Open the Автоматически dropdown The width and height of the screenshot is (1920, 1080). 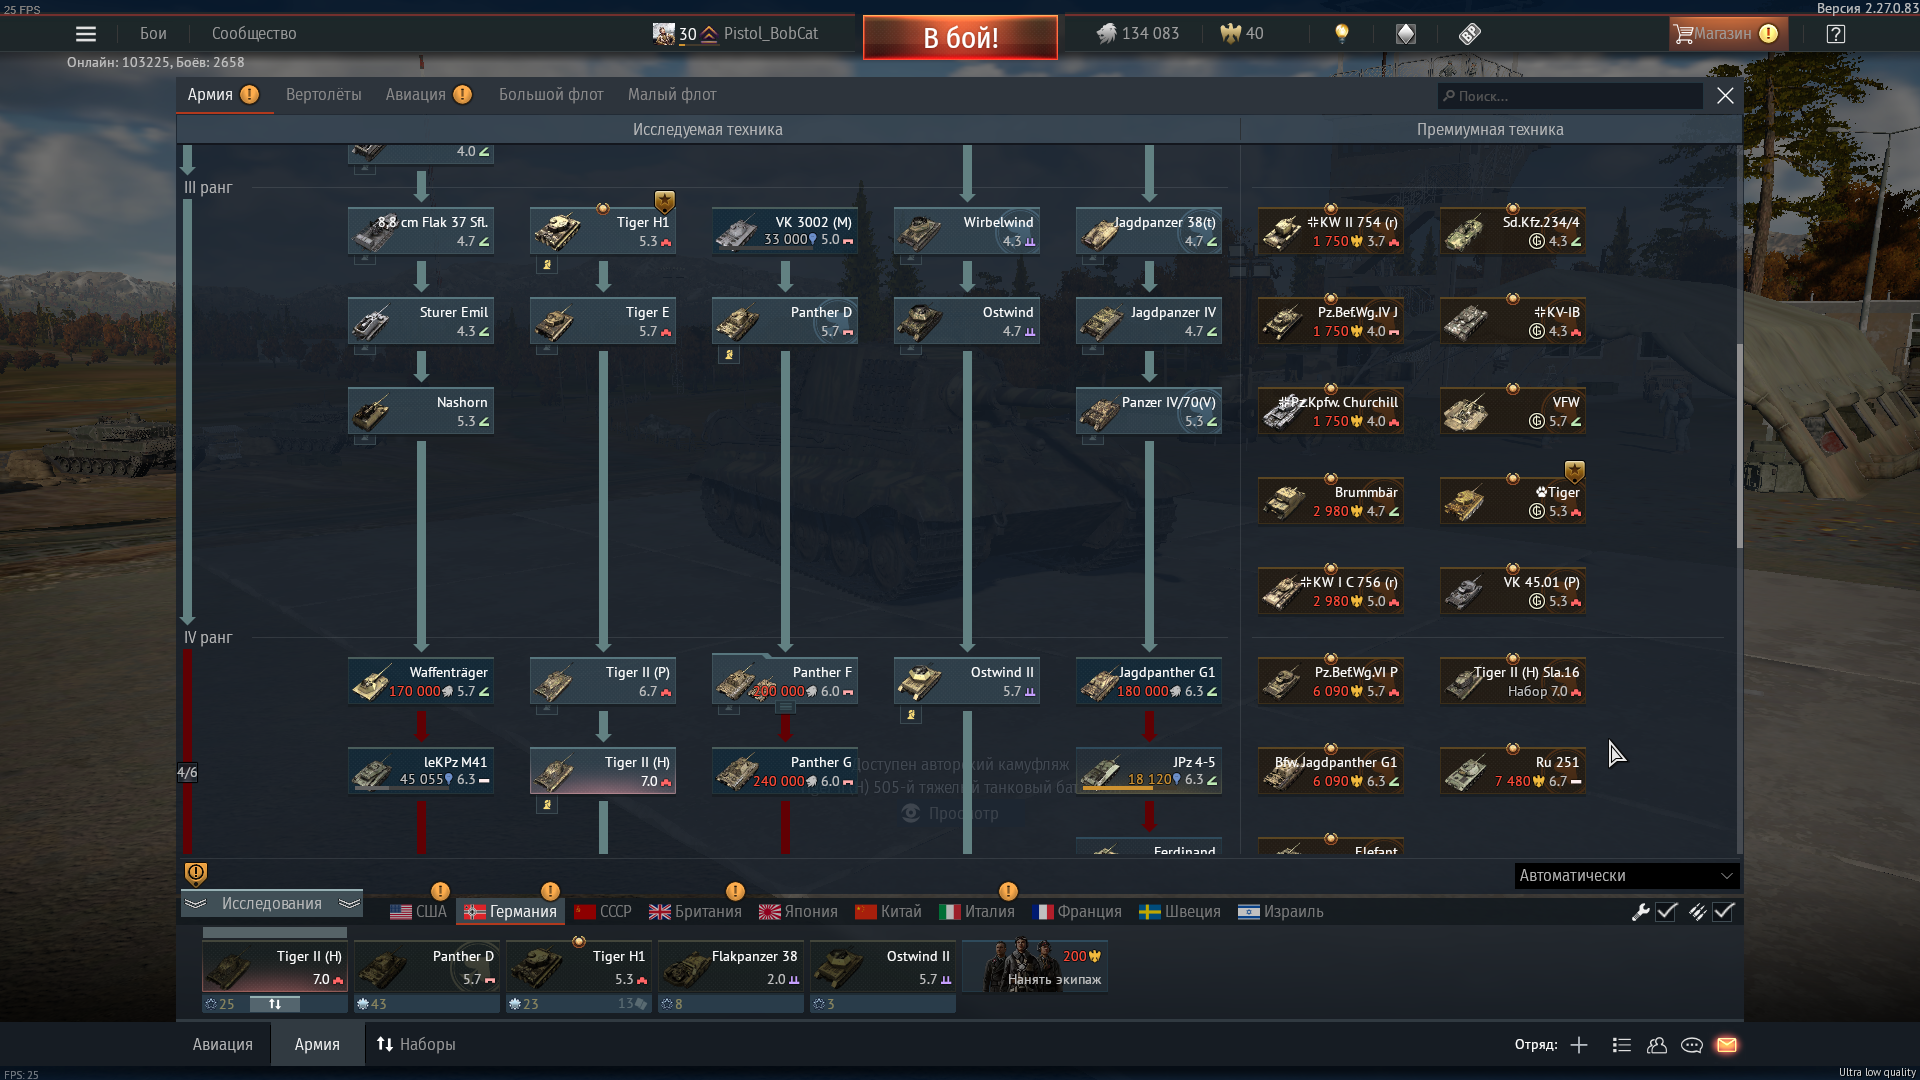(x=1627, y=876)
